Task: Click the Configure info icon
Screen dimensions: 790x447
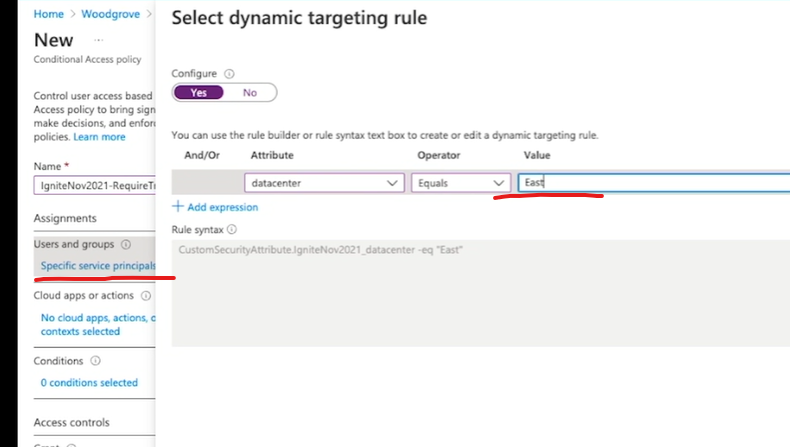Action: [229, 74]
